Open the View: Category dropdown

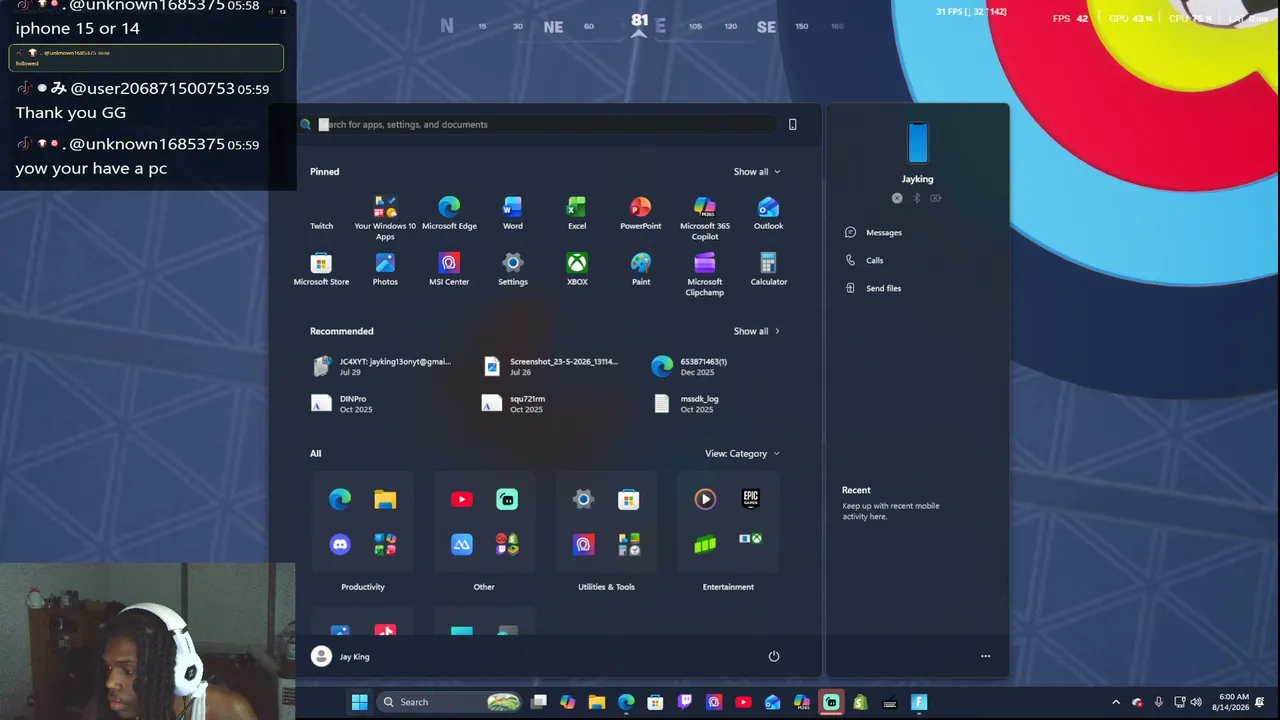tap(742, 454)
